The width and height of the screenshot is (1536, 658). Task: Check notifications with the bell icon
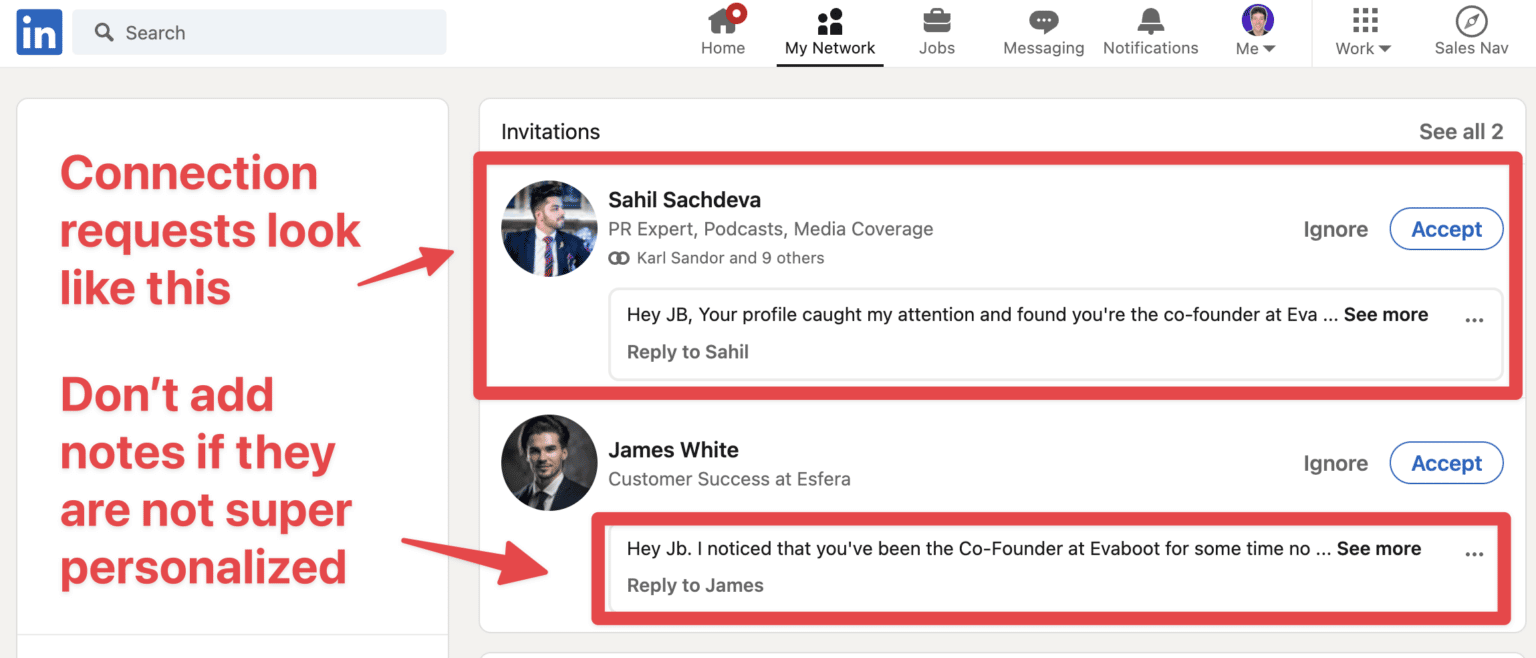[x=1149, y=20]
